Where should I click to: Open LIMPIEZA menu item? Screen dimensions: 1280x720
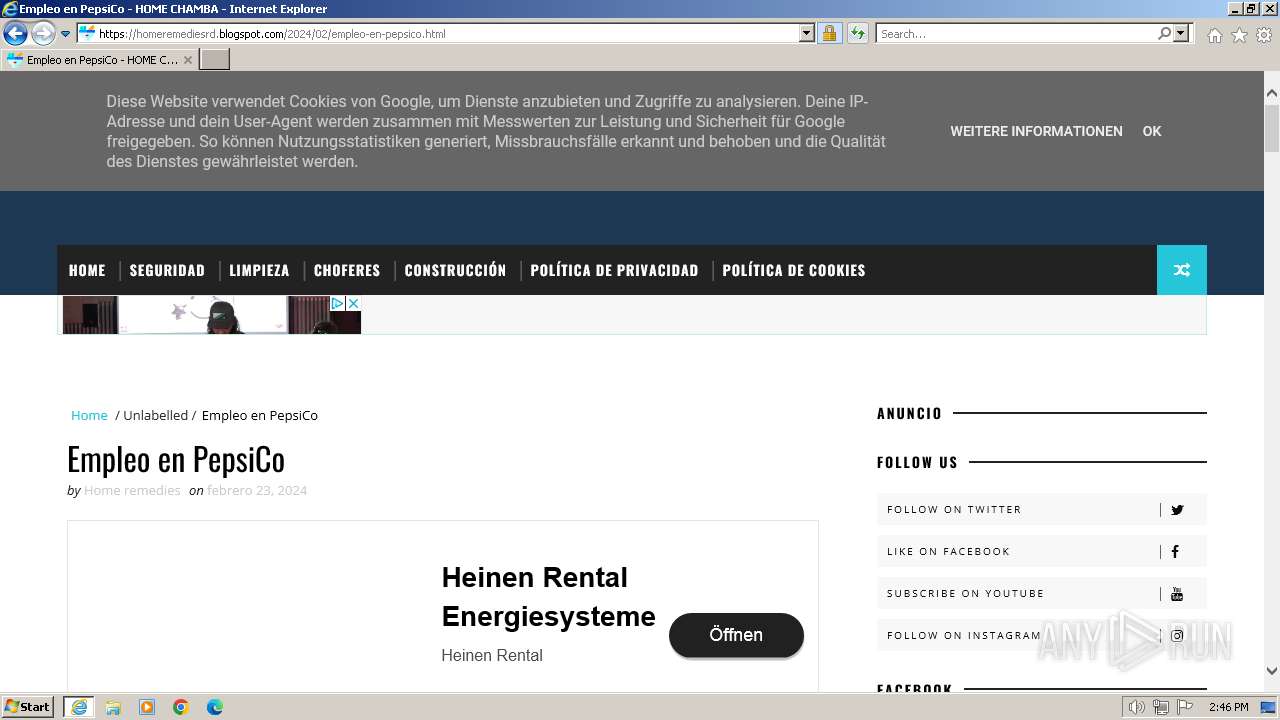[x=259, y=270]
